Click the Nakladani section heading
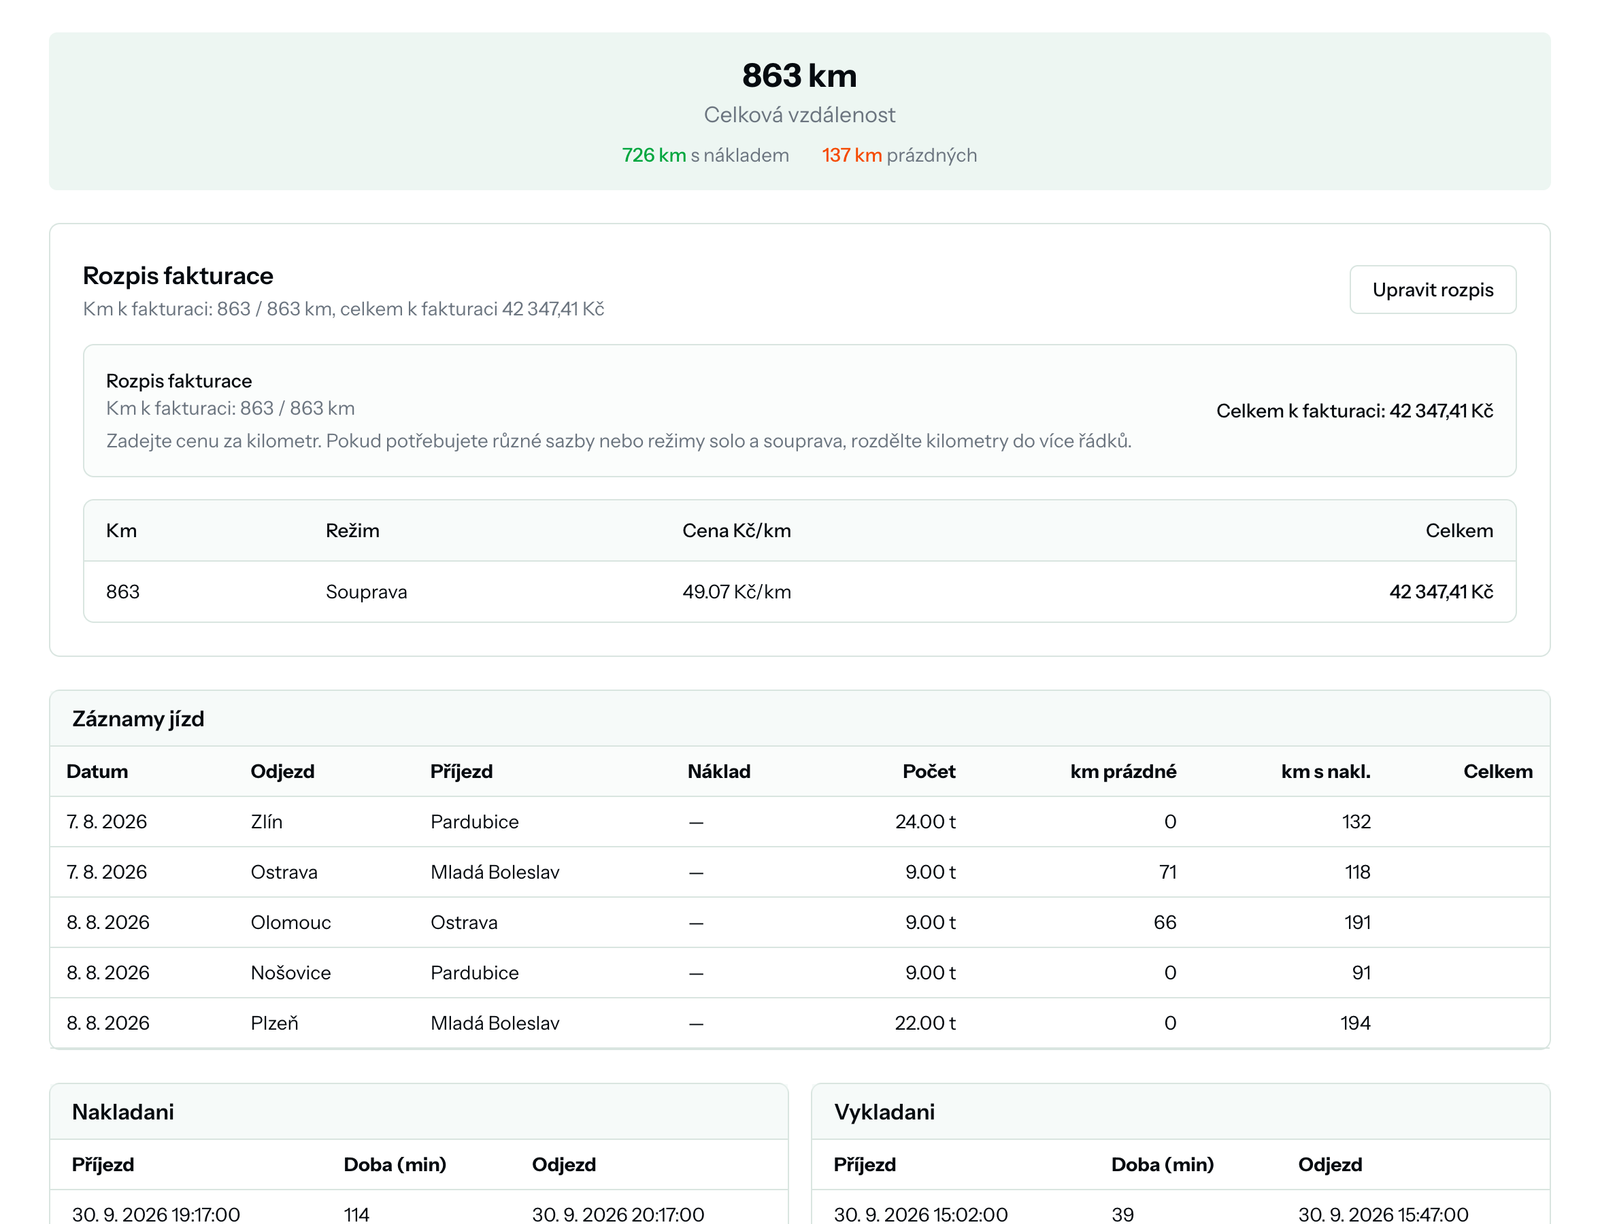The image size is (1600, 1224). (123, 1112)
